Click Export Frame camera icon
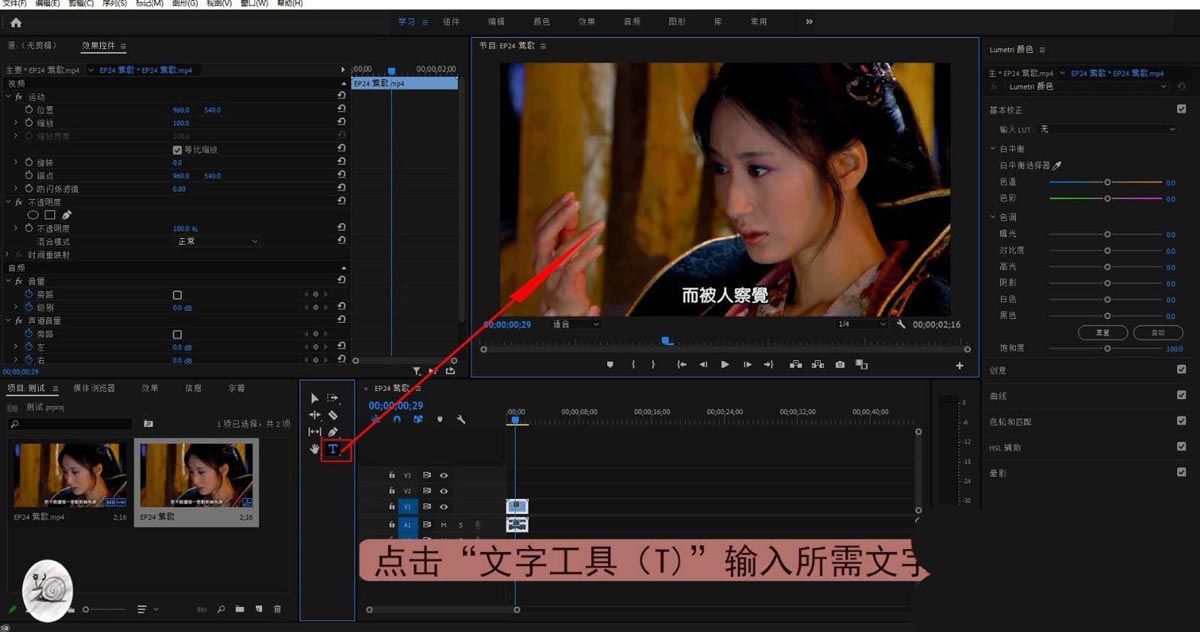Image resolution: width=1200 pixels, height=632 pixels. pos(840,365)
